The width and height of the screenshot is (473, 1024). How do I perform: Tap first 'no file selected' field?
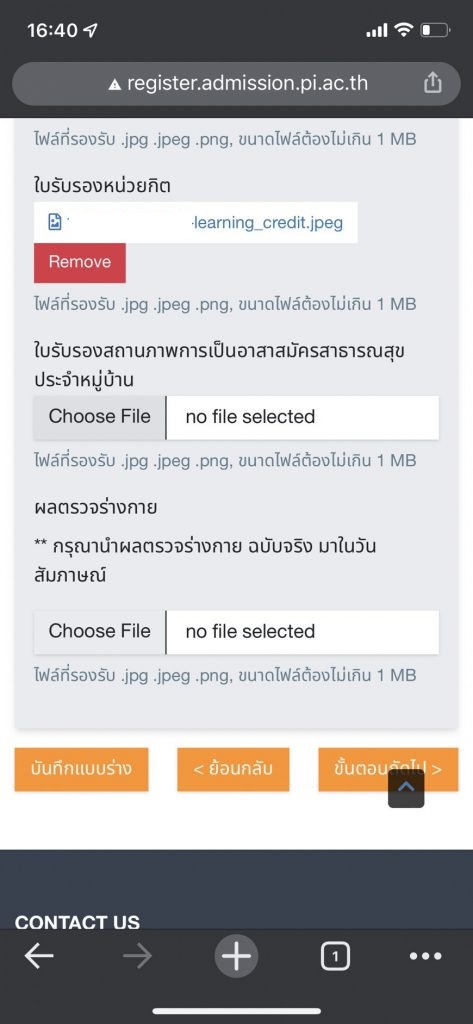coord(302,417)
